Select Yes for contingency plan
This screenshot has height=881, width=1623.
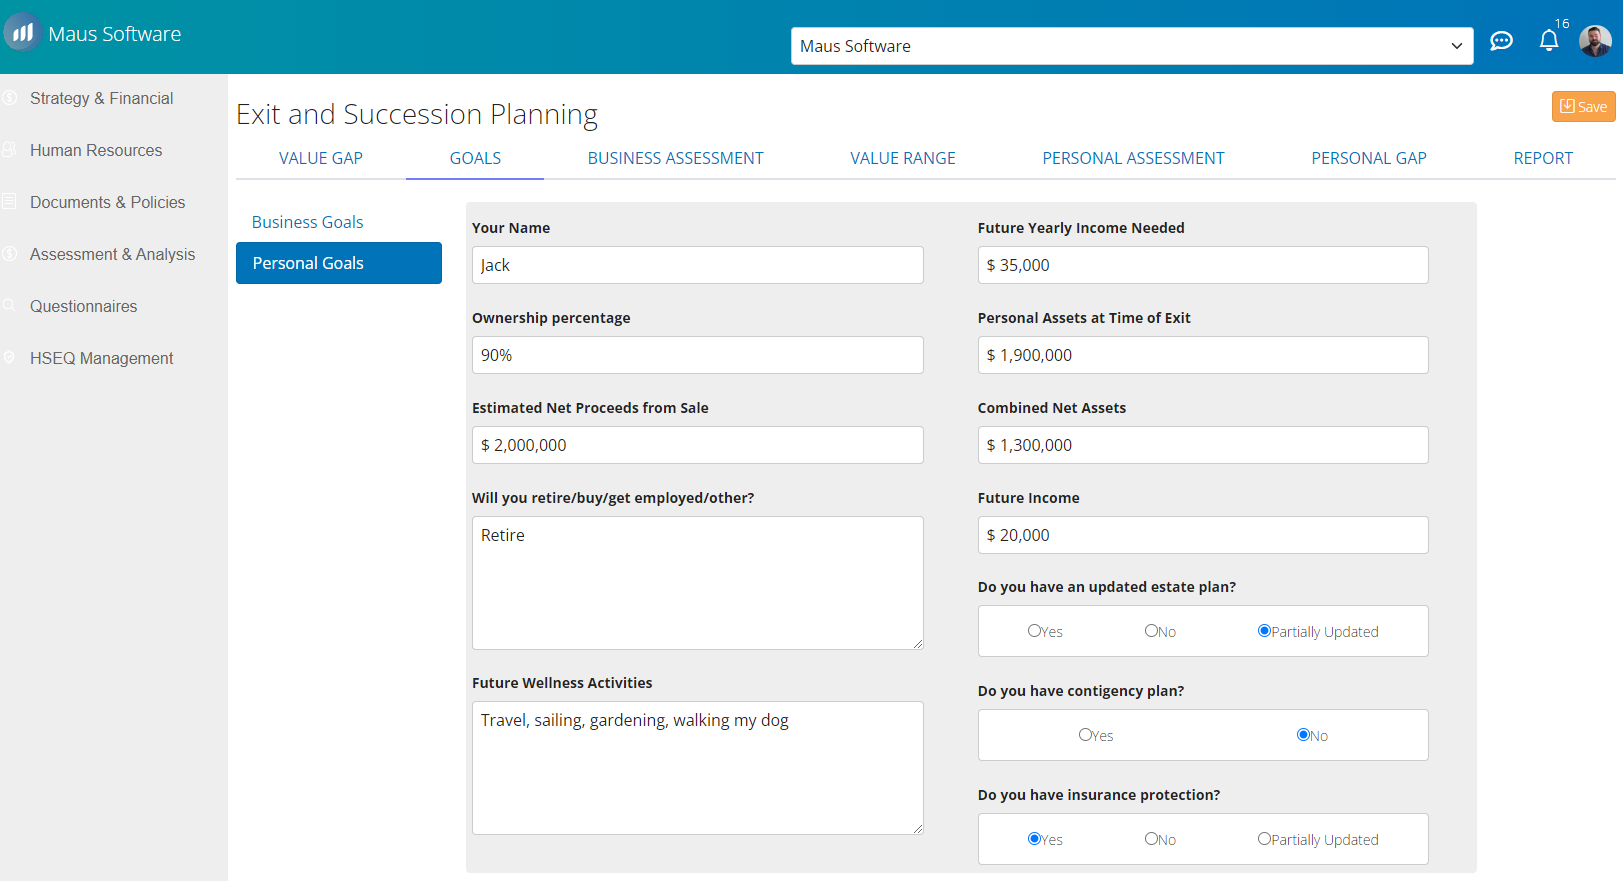pyautogui.click(x=1085, y=735)
